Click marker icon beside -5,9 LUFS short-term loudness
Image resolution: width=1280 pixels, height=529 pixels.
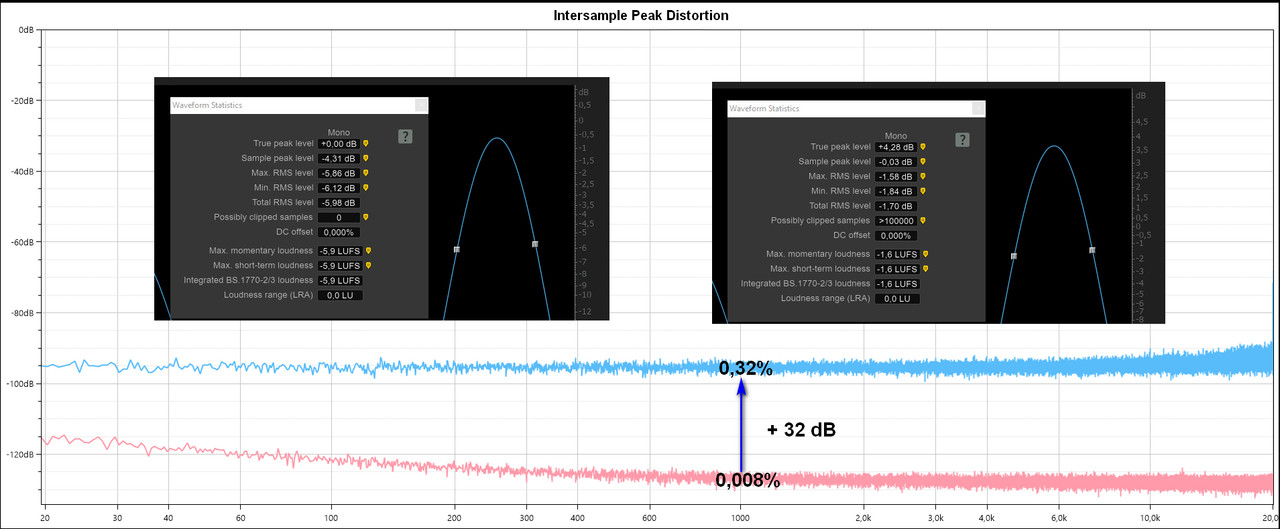(x=369, y=266)
